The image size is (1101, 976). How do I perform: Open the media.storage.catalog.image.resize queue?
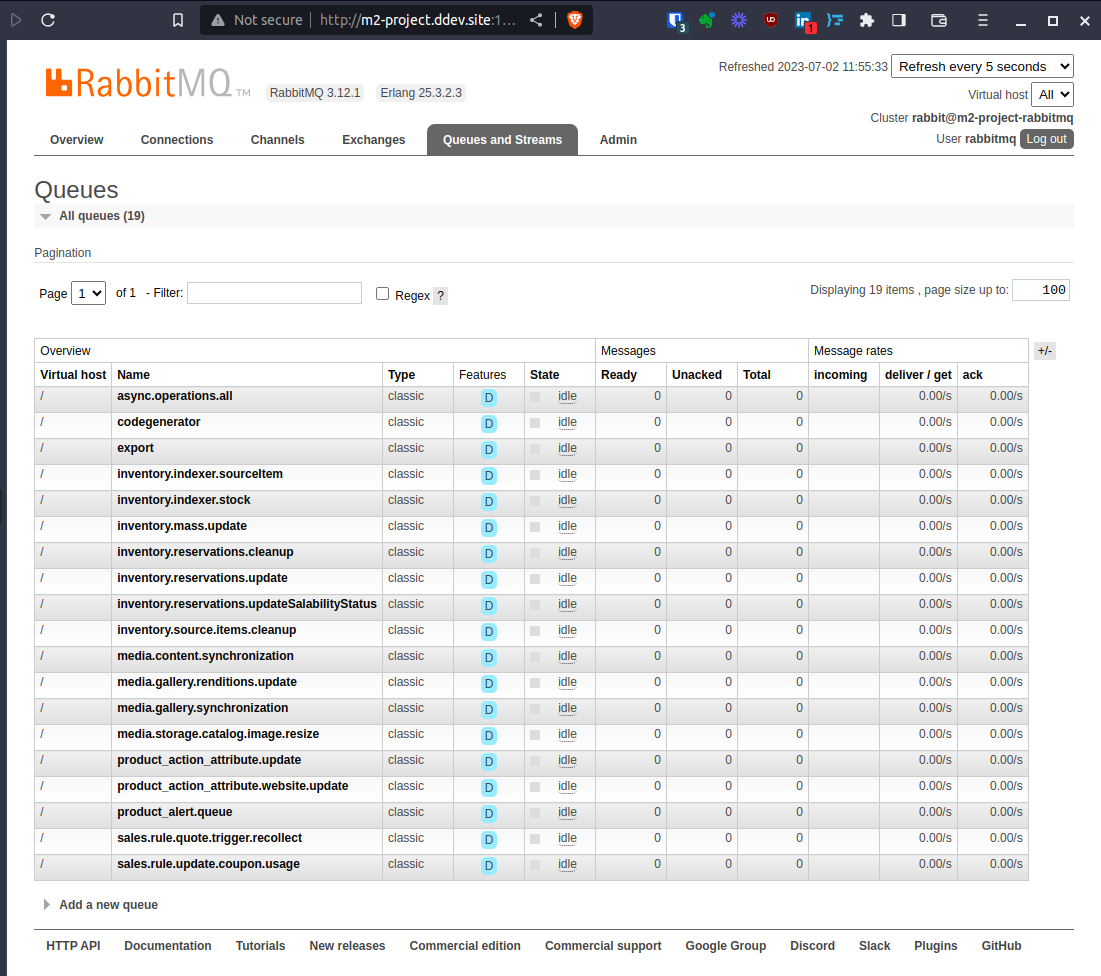point(218,734)
